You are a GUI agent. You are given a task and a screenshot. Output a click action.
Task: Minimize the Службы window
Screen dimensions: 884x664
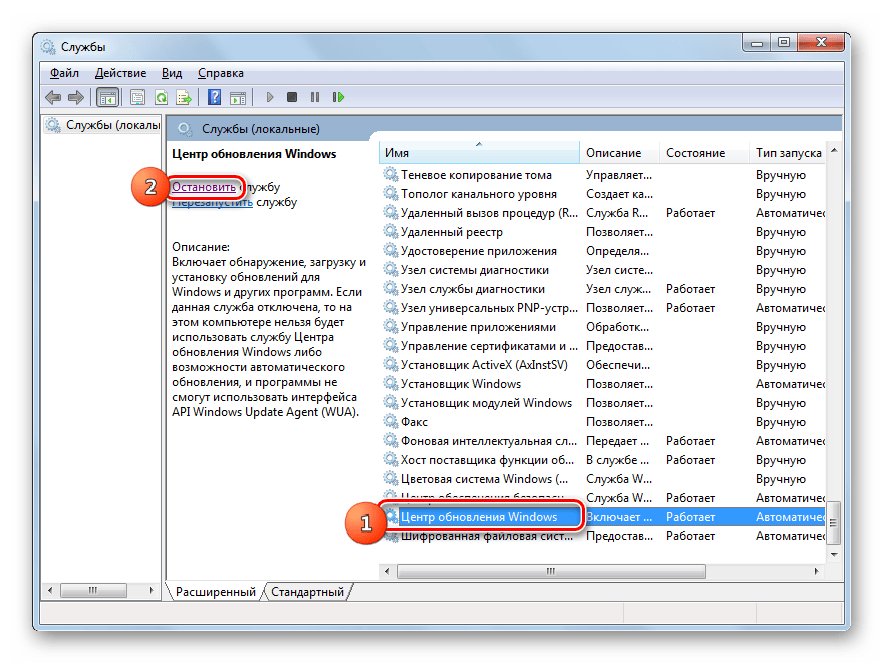[757, 42]
